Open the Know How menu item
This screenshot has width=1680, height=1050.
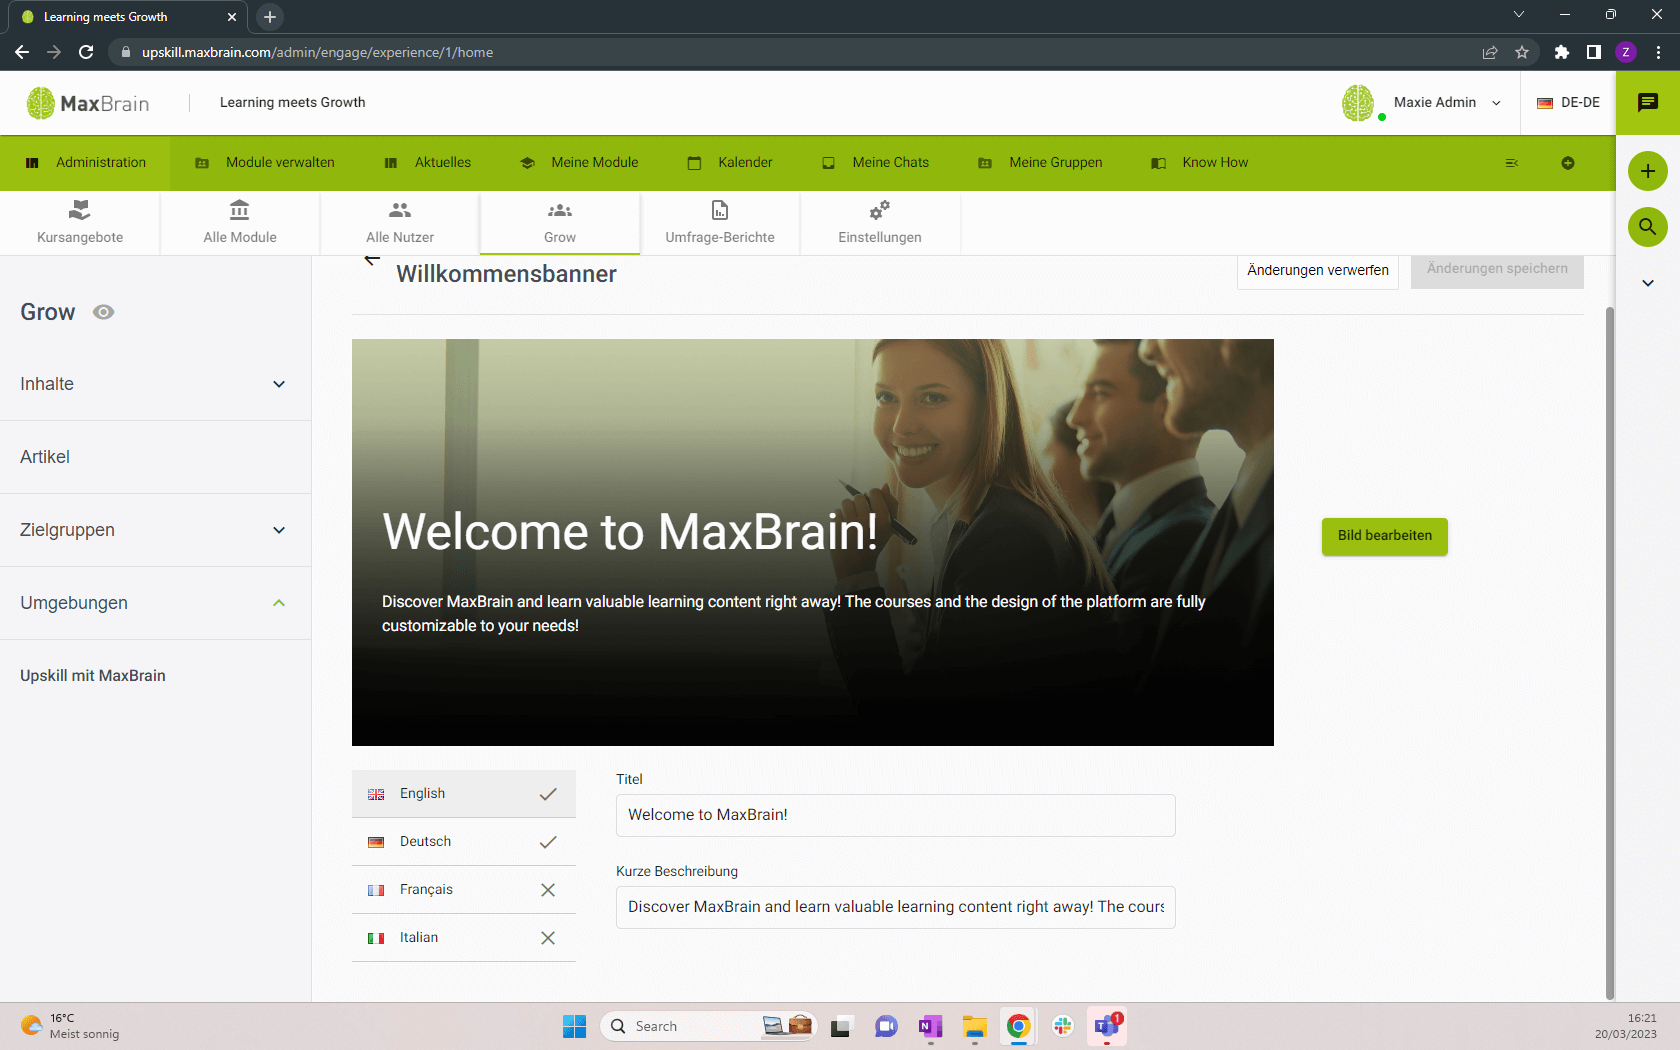tap(1200, 162)
